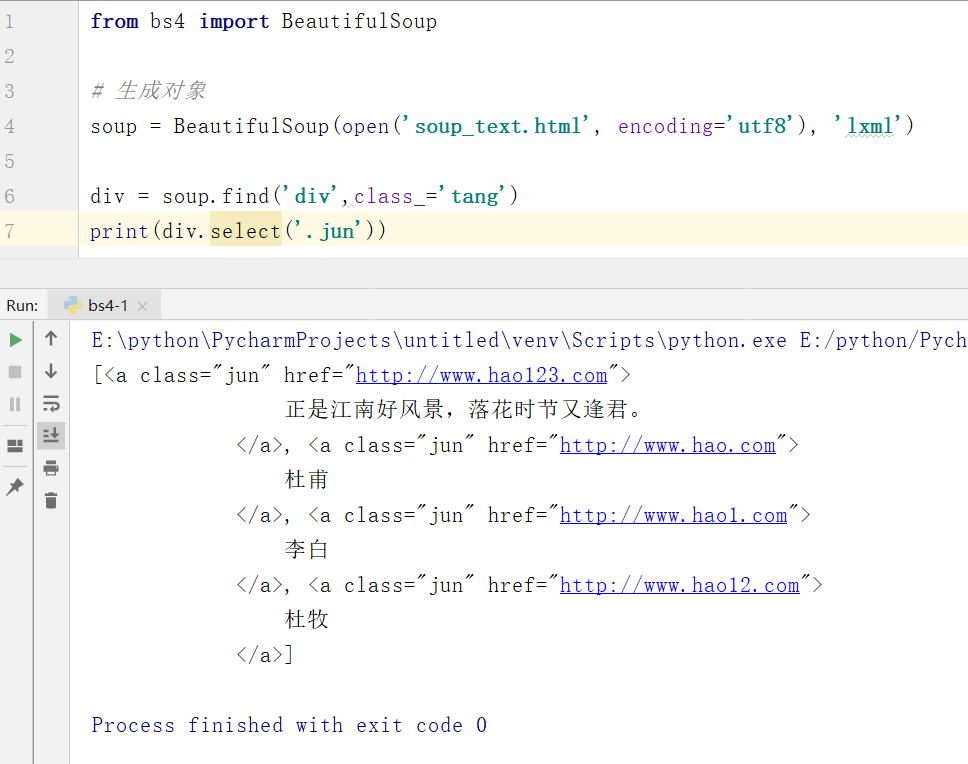
Task: Toggle Soft-Wrap in the console
Action: coord(51,404)
